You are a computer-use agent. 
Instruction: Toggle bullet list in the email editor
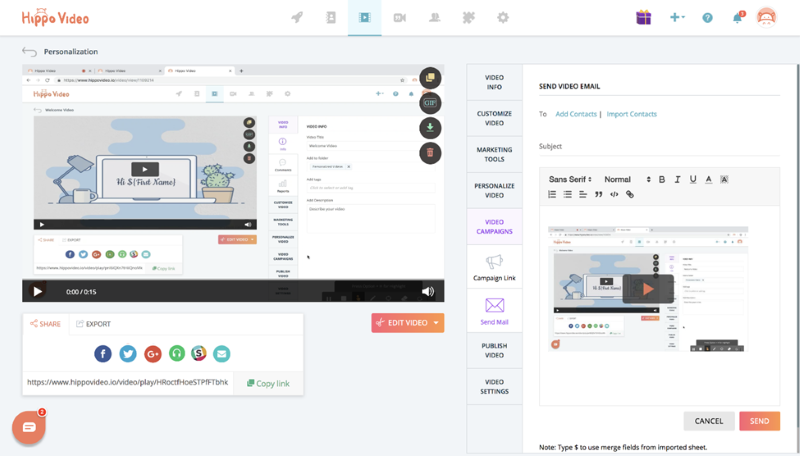pyautogui.click(x=567, y=194)
